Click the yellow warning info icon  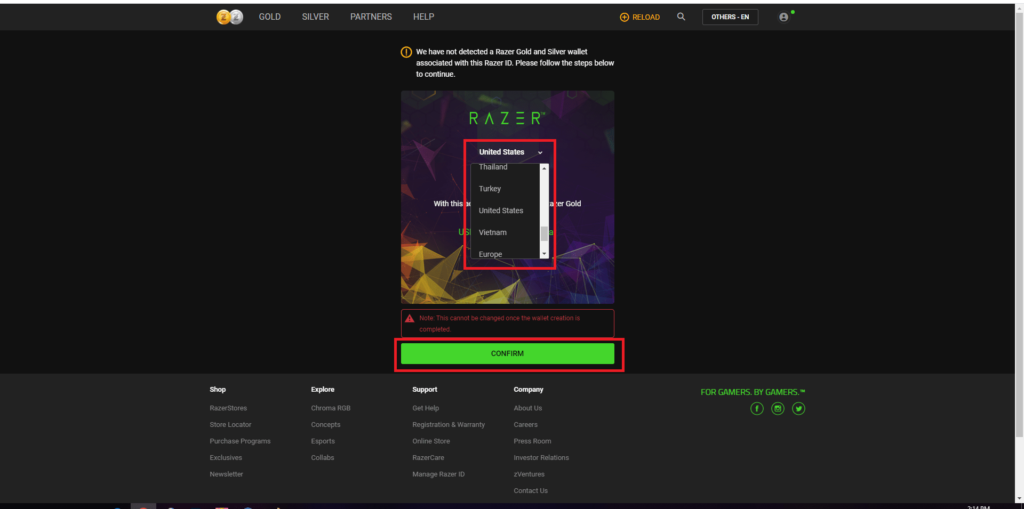point(406,51)
